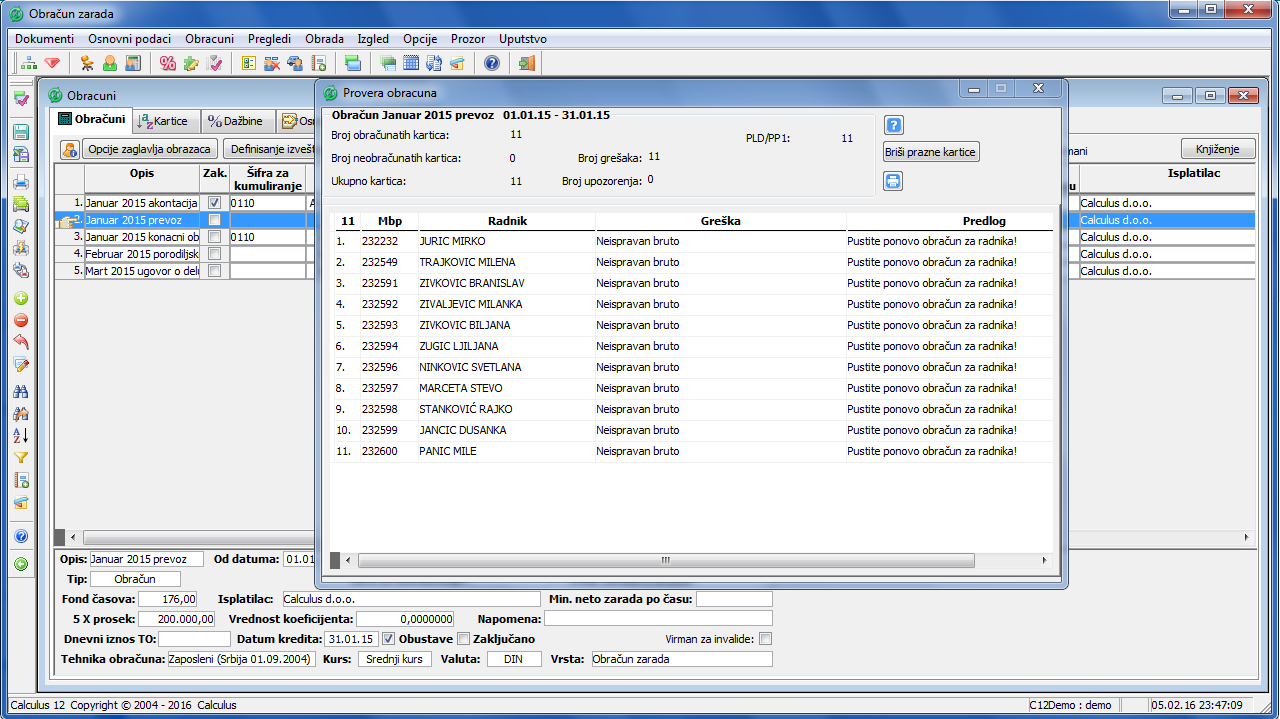
Task: Click the Napomena input field
Action: click(x=658, y=619)
